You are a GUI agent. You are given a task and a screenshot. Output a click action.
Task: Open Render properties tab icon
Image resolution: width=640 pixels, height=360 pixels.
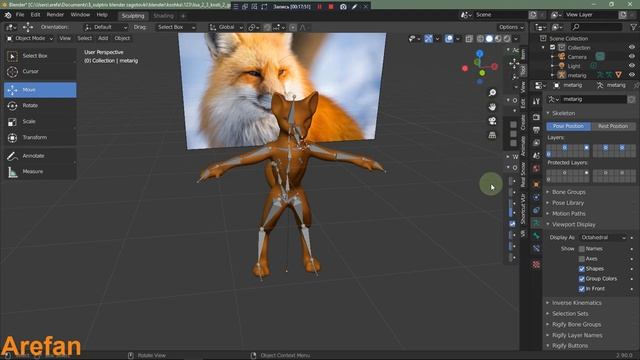pyautogui.click(x=536, y=117)
